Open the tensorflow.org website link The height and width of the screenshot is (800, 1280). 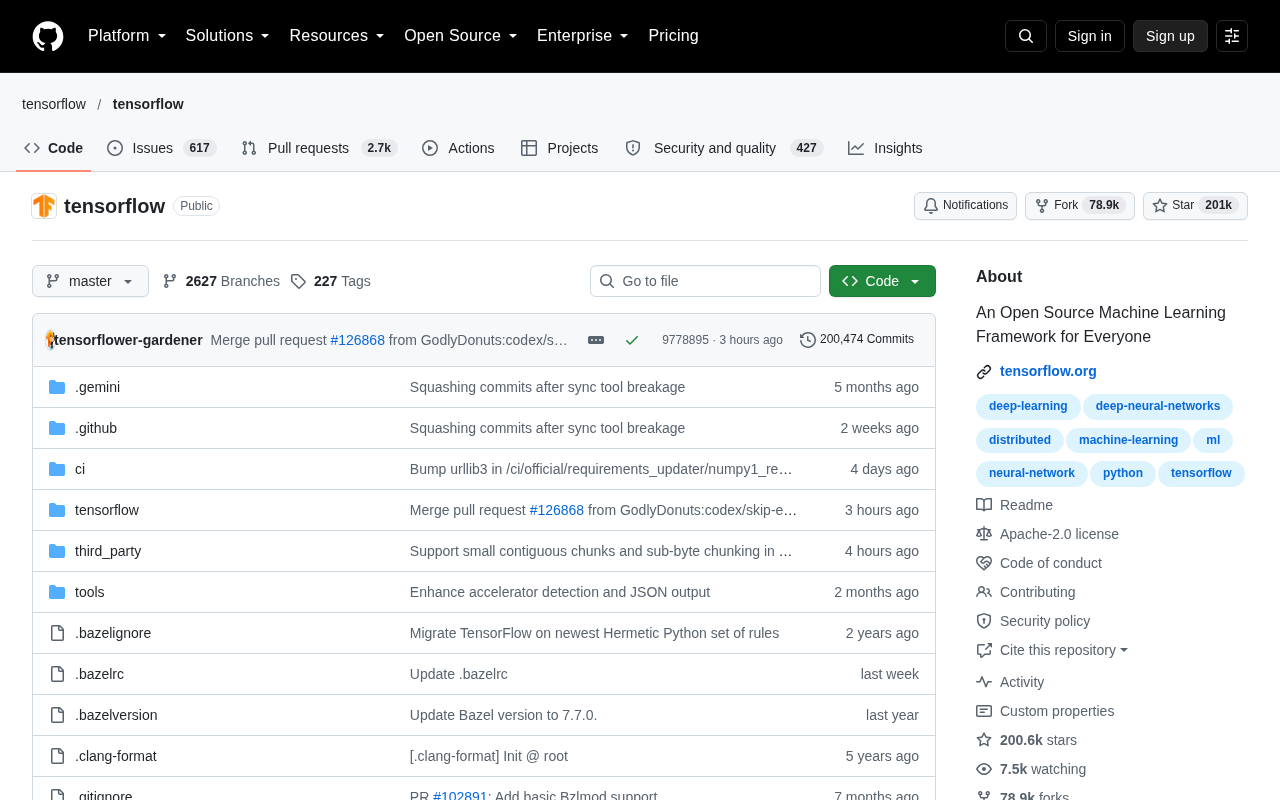coord(1048,371)
